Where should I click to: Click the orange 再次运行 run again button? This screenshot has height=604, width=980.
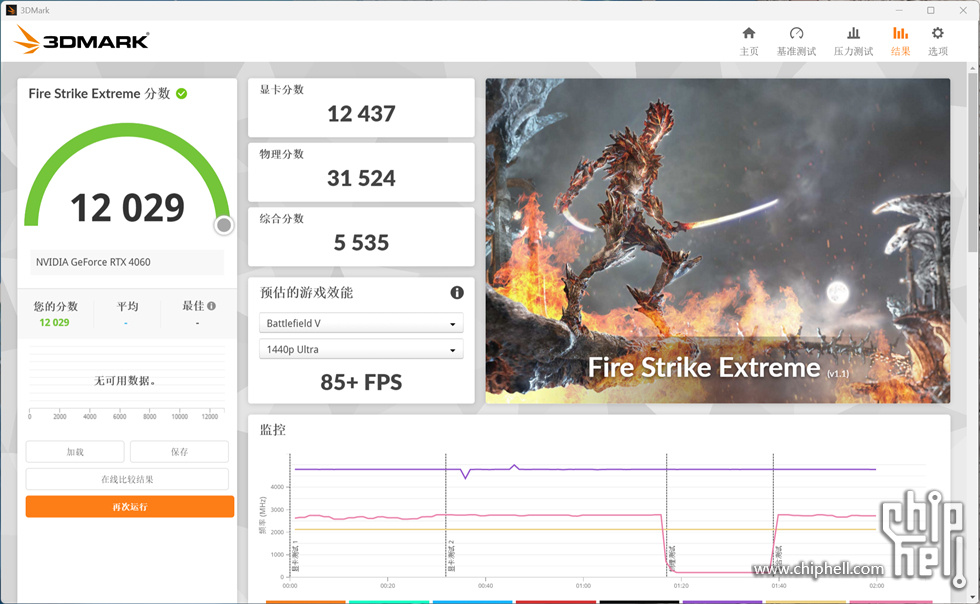[130, 506]
